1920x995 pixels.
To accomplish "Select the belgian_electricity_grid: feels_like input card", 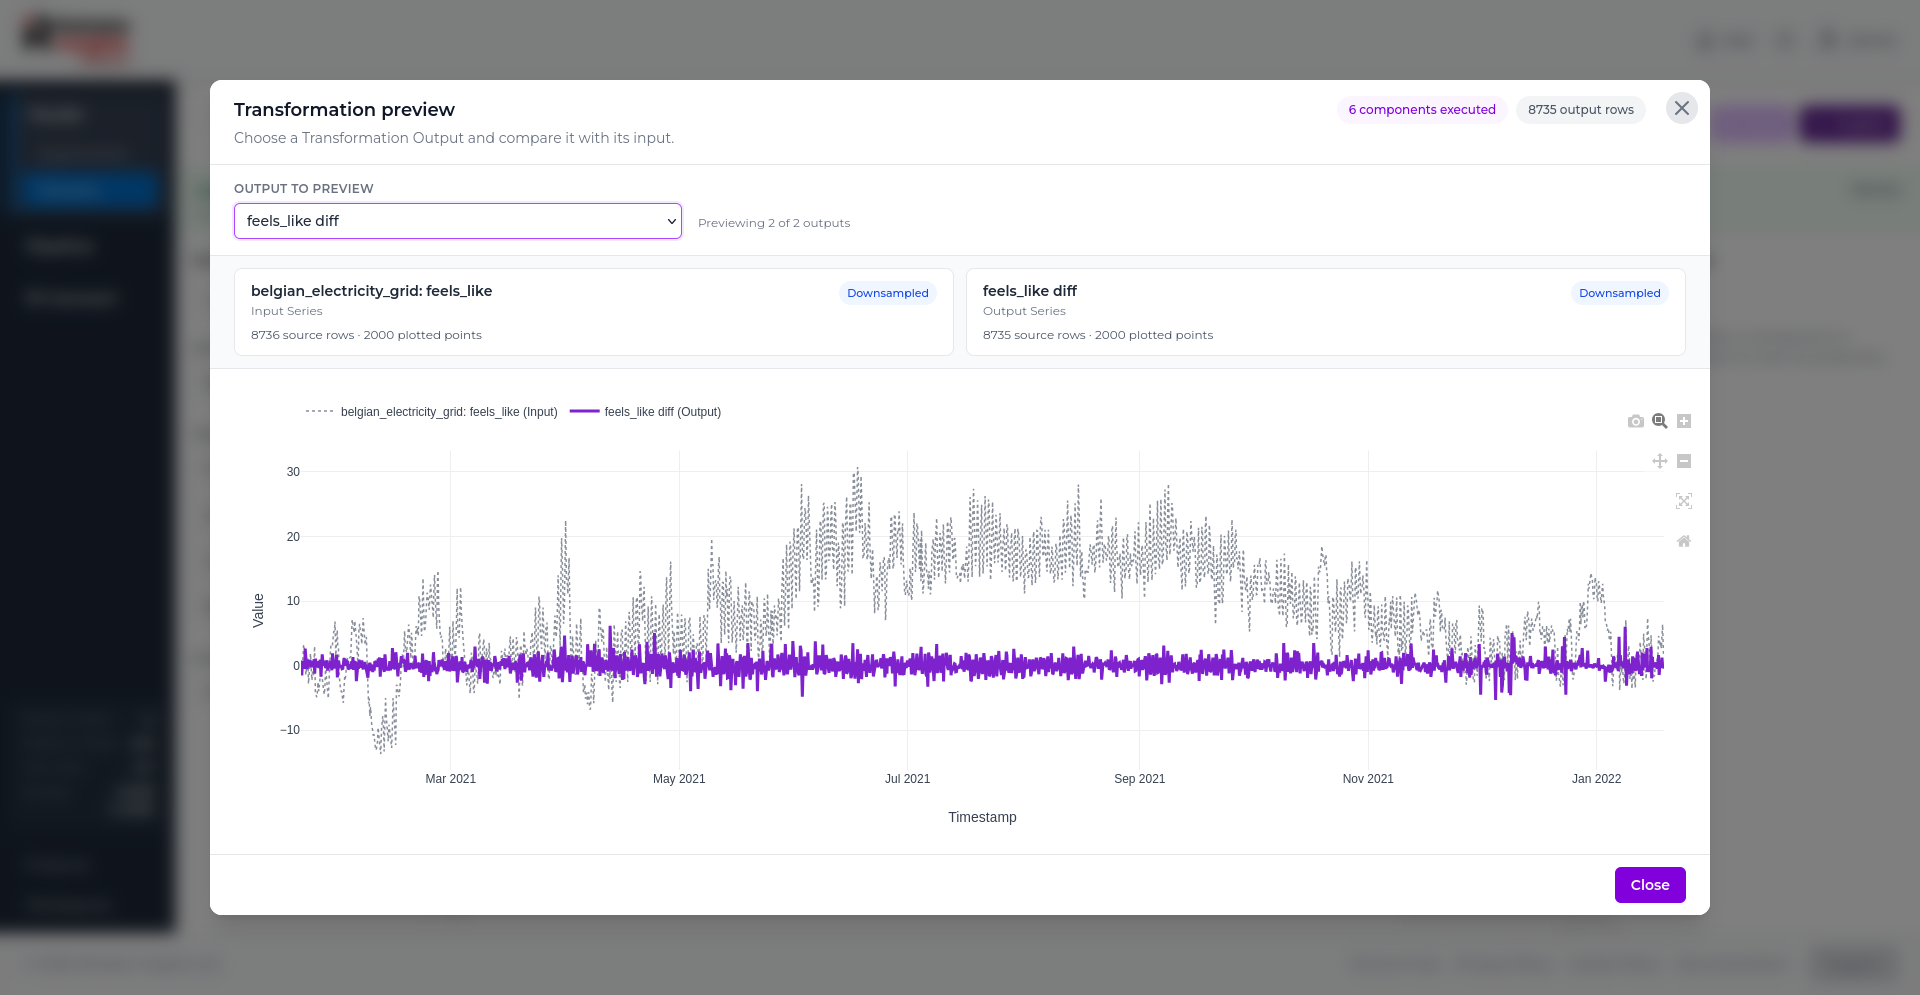I will tap(594, 312).
